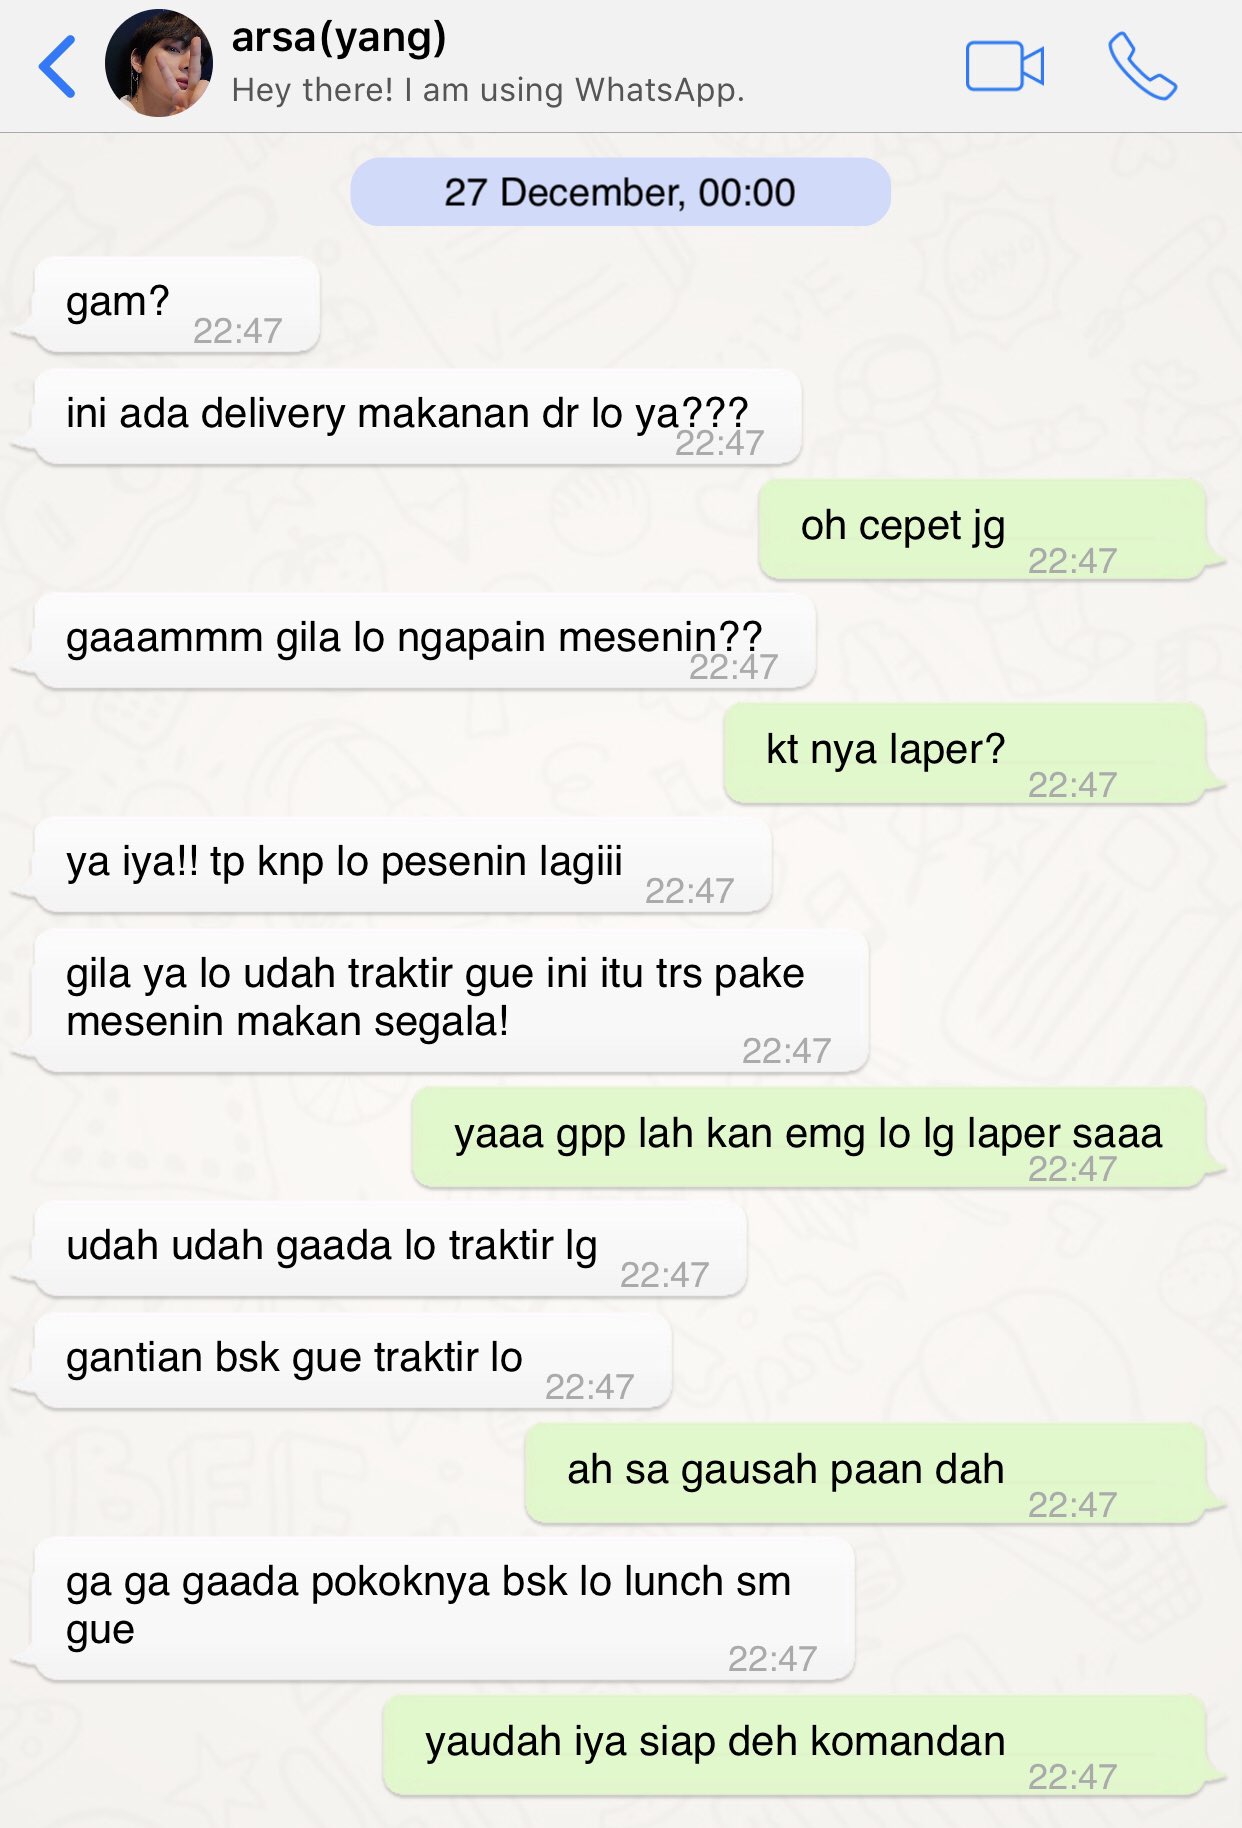This screenshot has height=1828, width=1242.
Task: Tap sent message 'yaudah iya siap deh komandan'
Action: [794, 1745]
